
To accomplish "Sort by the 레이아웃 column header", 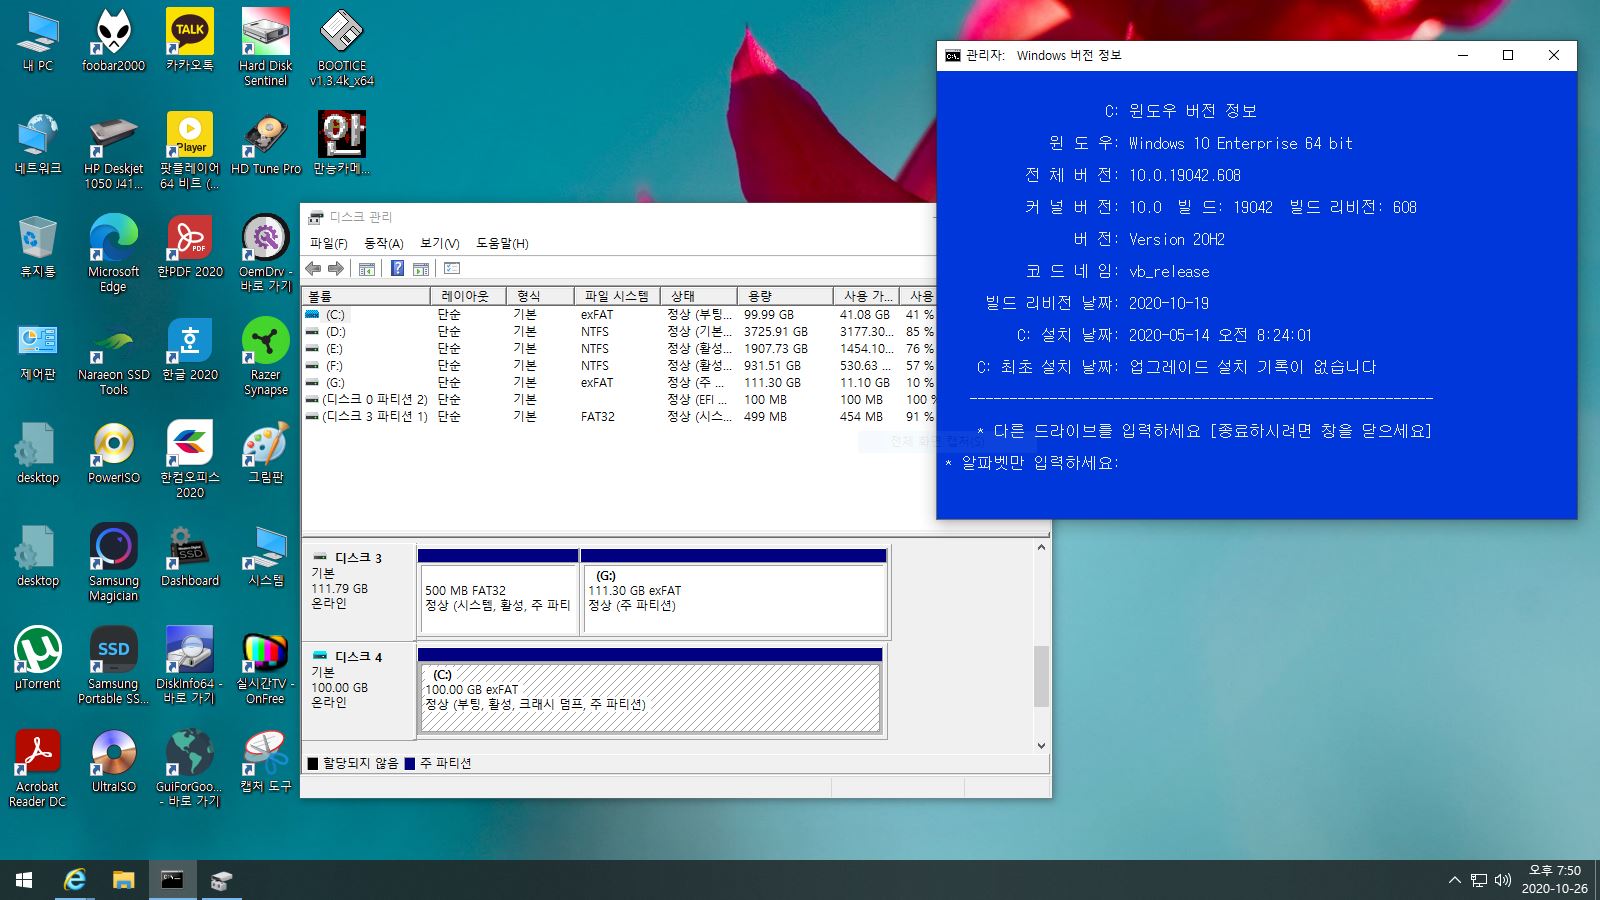I will (x=468, y=296).
